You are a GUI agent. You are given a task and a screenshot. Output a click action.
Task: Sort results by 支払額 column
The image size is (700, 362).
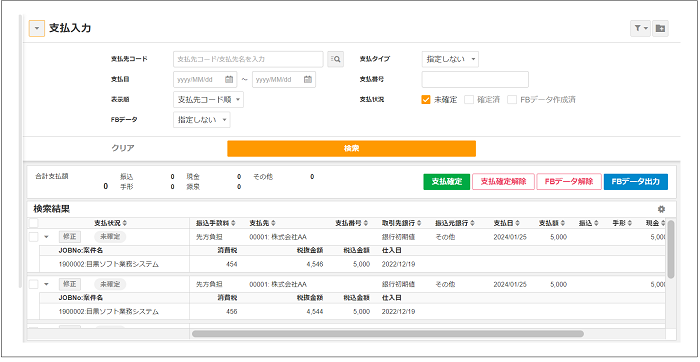coord(552,223)
